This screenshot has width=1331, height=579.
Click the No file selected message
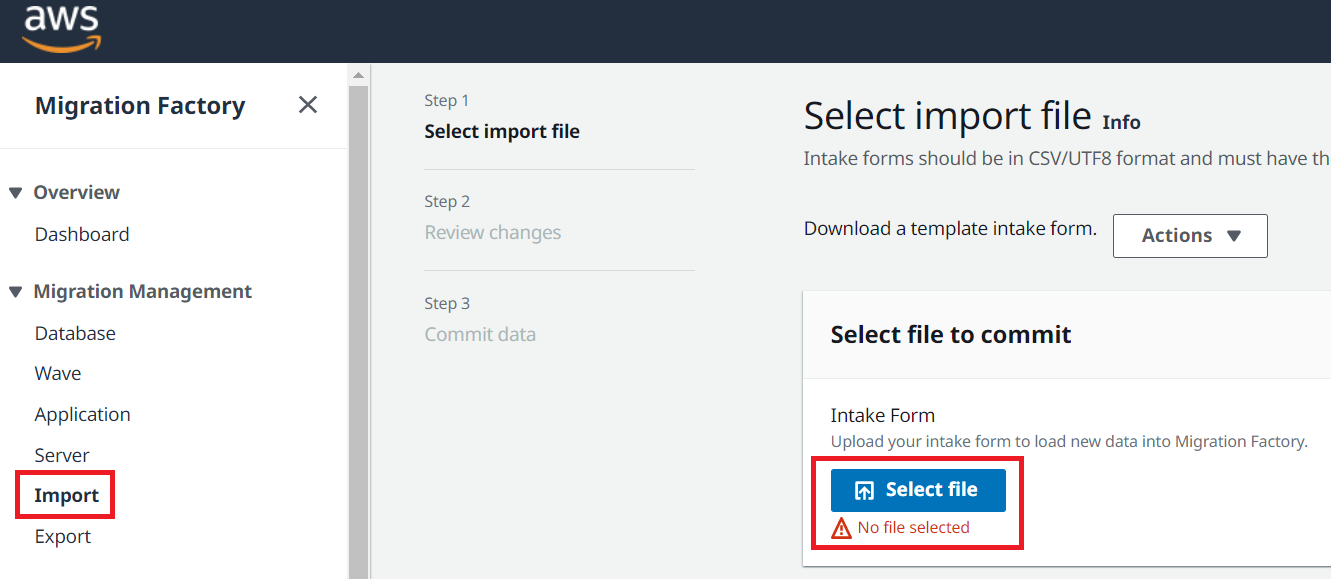click(x=913, y=528)
